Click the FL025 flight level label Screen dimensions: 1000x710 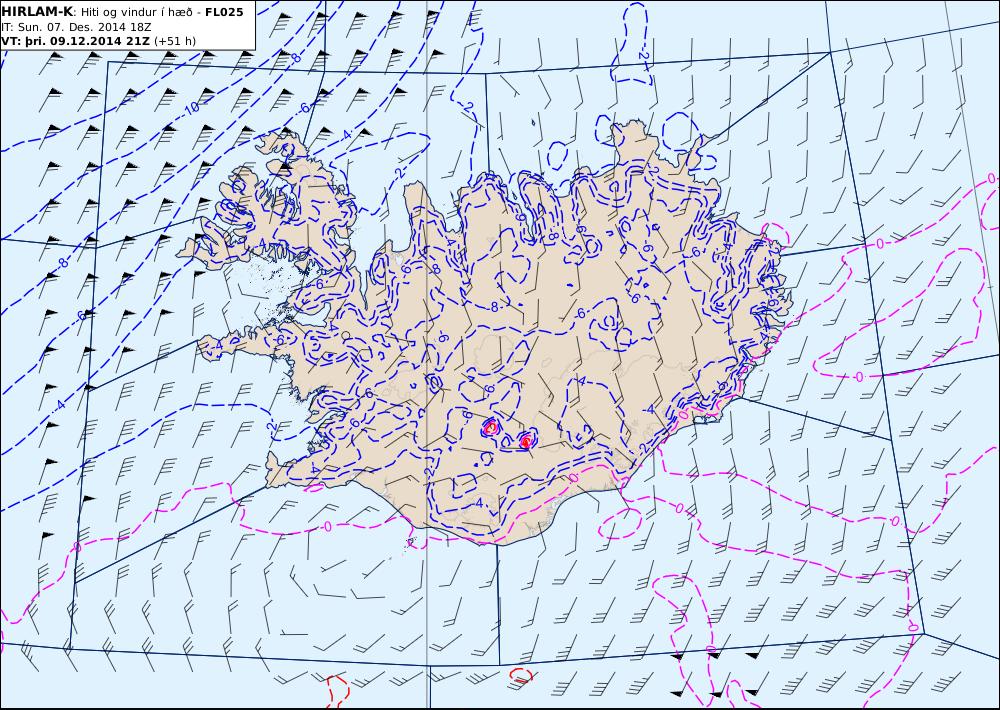224,12
